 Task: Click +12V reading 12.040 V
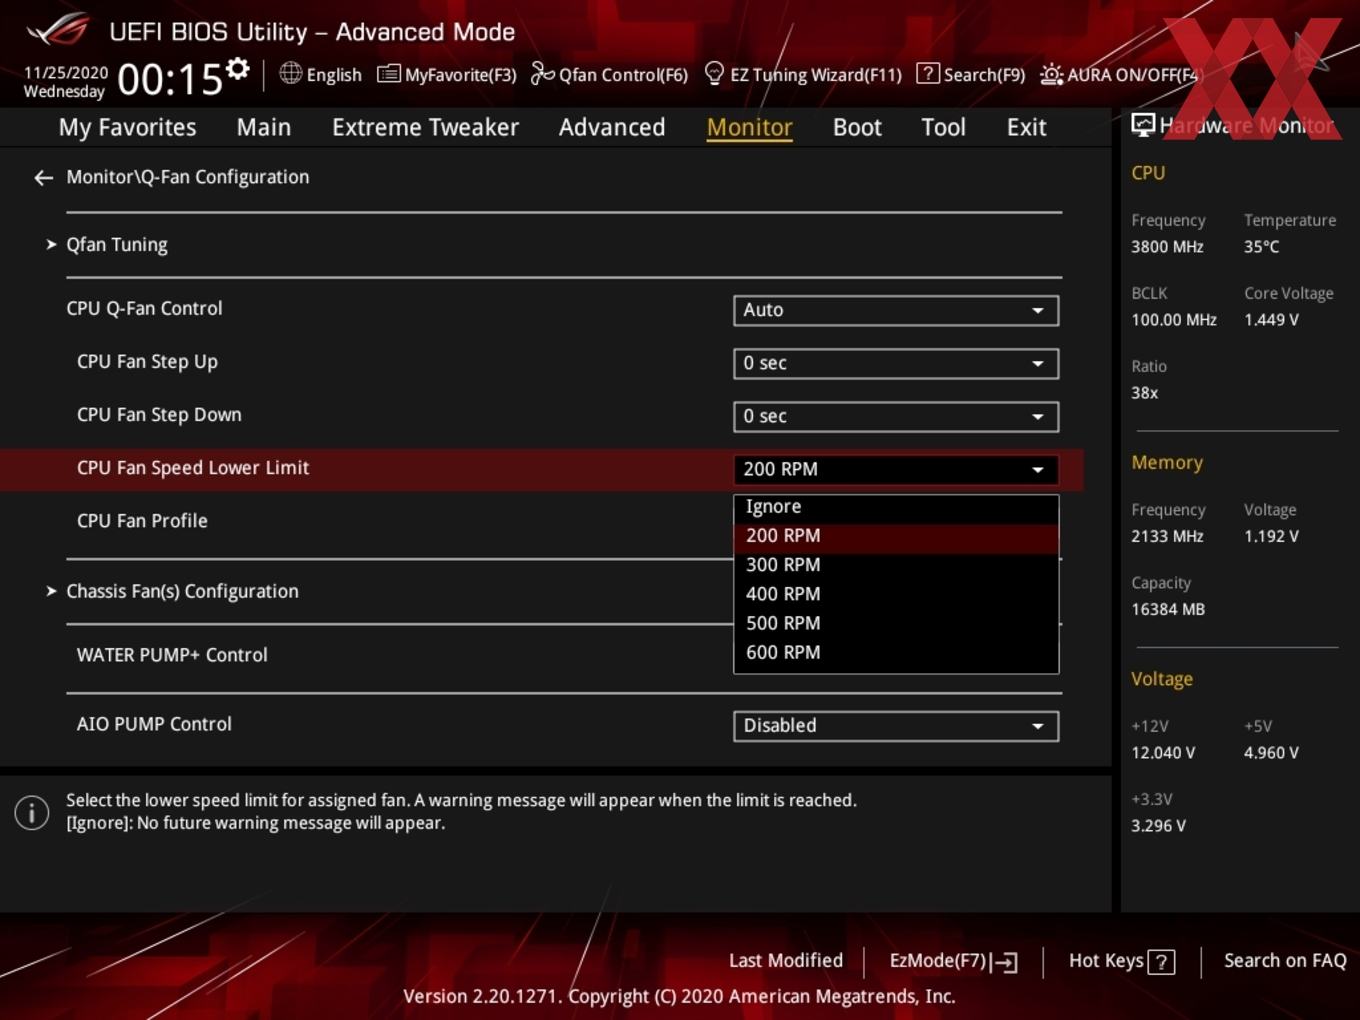[1163, 753]
